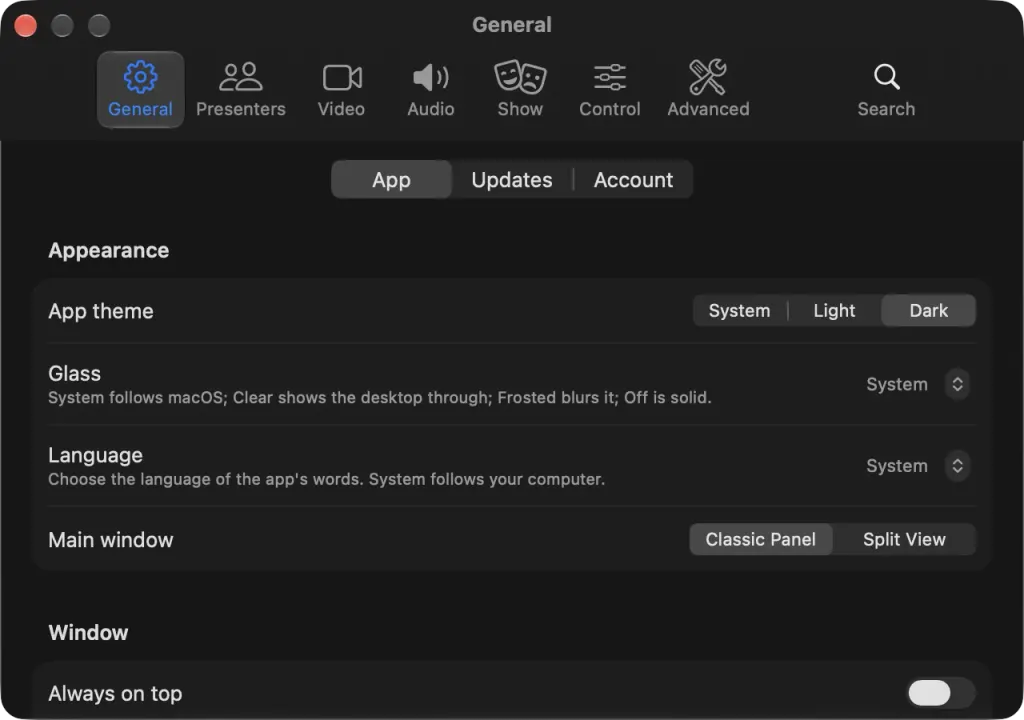Open the Advanced tools settings pane
Screen dimensions: 1024x720
pos(708,90)
